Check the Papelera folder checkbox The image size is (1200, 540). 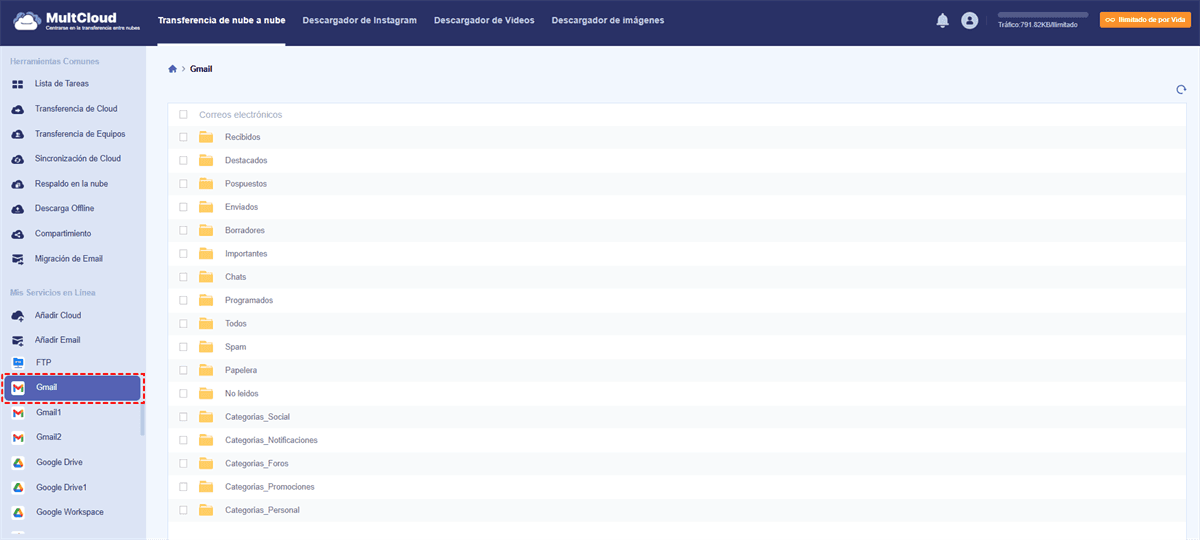[x=183, y=370]
